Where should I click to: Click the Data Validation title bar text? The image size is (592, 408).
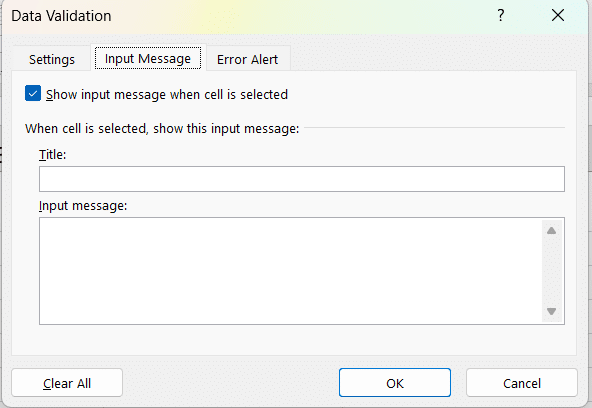tap(61, 16)
